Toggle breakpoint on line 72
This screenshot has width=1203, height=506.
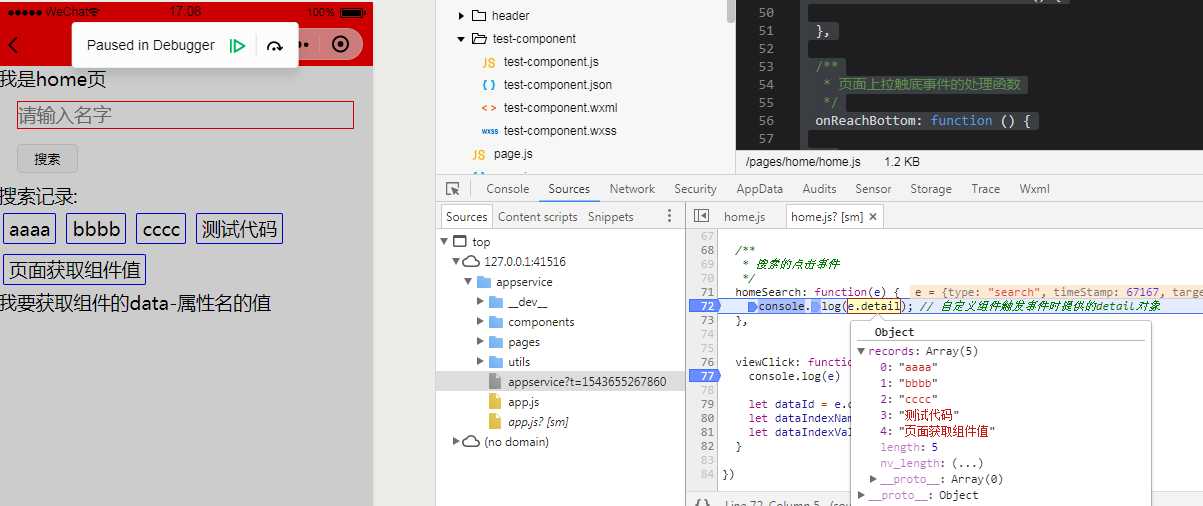coord(707,306)
